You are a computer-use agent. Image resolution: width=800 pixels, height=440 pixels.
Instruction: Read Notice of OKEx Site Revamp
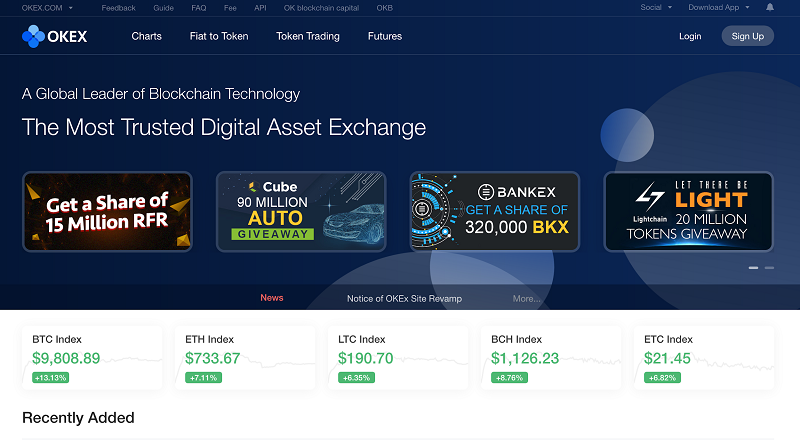[404, 299]
